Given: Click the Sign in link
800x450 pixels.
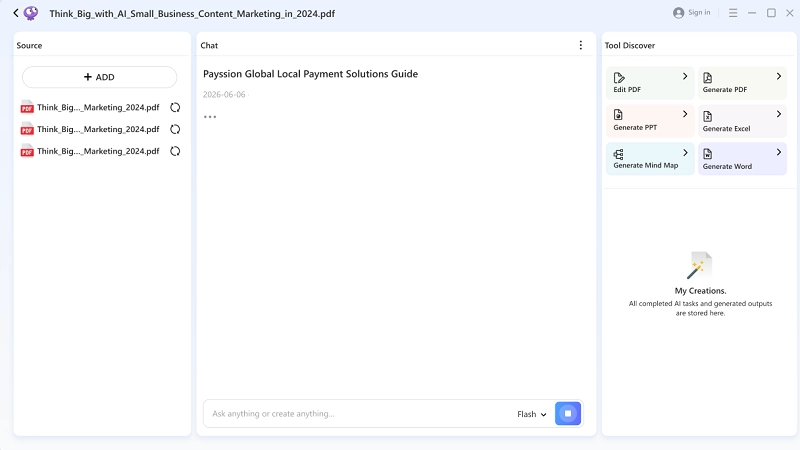Looking at the screenshot, I should 699,12.
